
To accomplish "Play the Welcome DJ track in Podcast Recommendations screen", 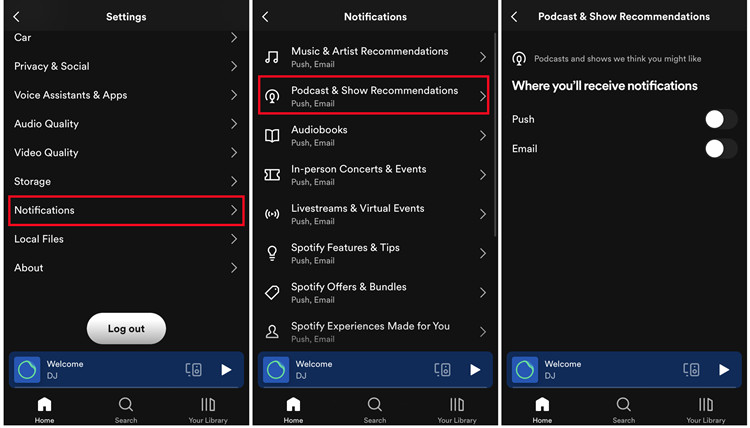I will click(724, 370).
